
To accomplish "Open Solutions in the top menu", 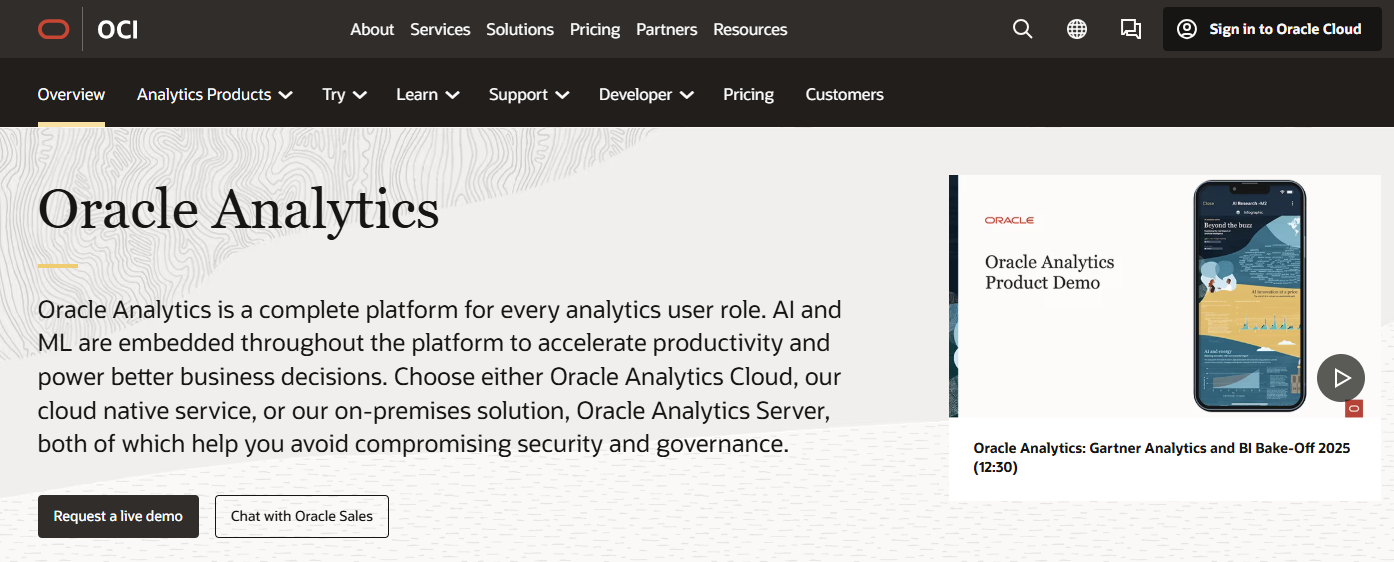I will point(520,29).
